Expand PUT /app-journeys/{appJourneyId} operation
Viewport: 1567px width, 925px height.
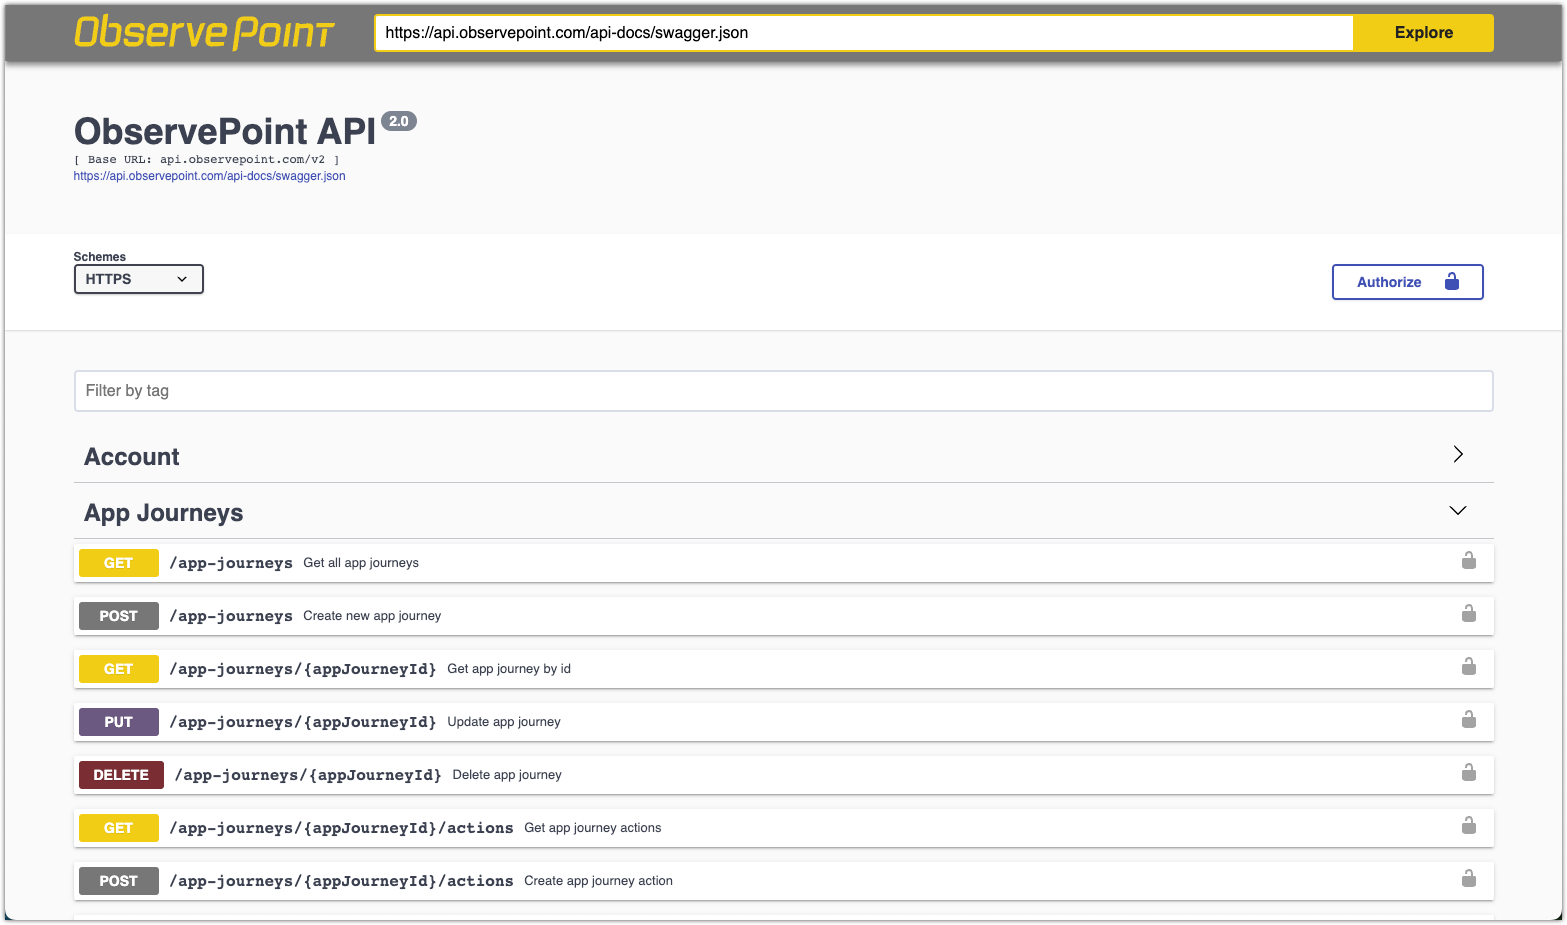click(784, 722)
